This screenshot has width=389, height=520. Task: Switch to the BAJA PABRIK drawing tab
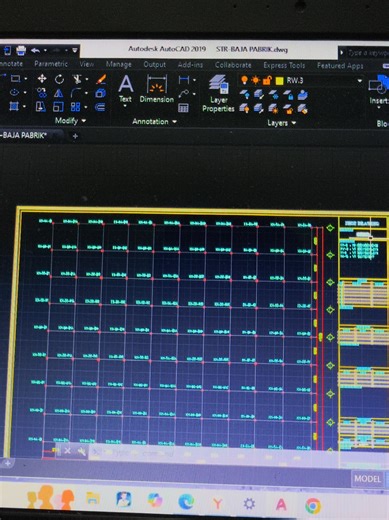tap(24, 135)
